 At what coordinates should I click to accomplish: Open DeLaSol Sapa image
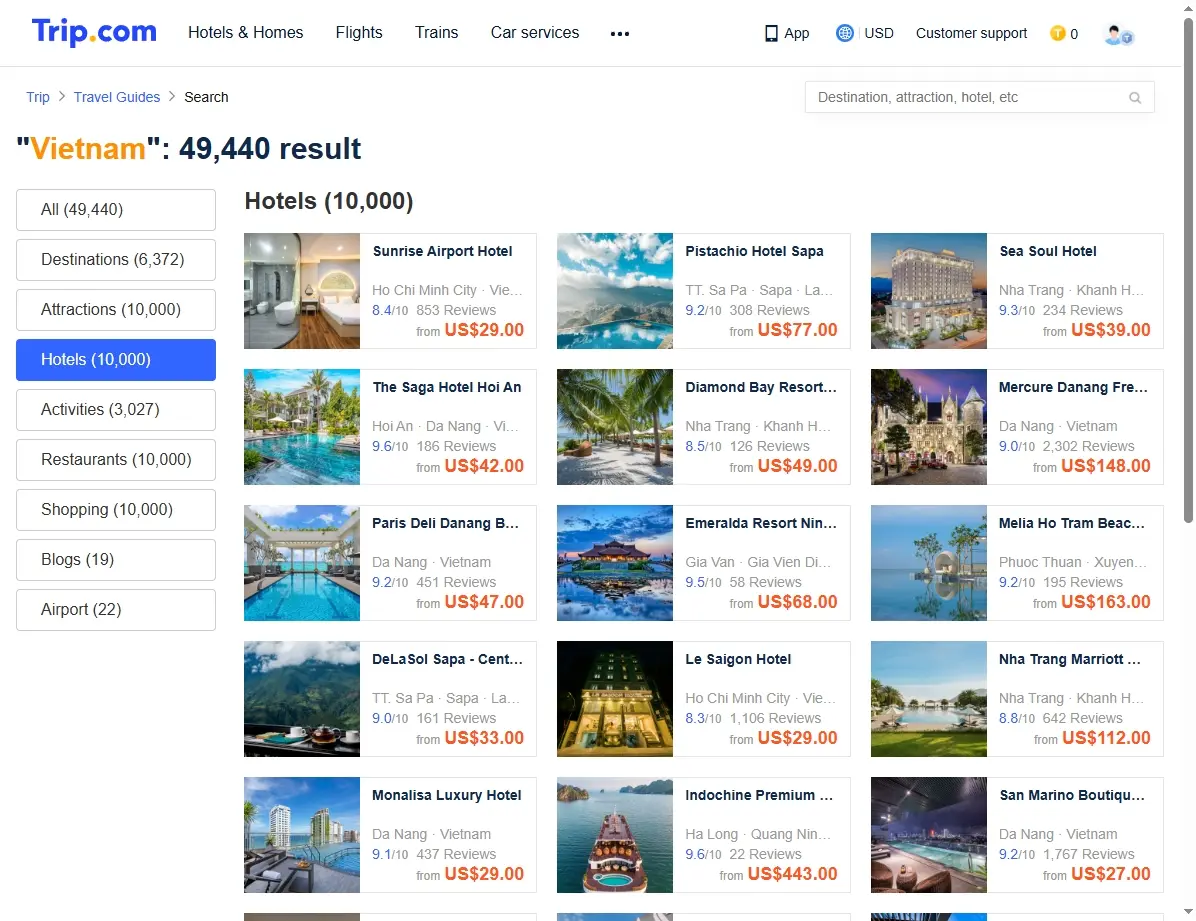coord(302,699)
